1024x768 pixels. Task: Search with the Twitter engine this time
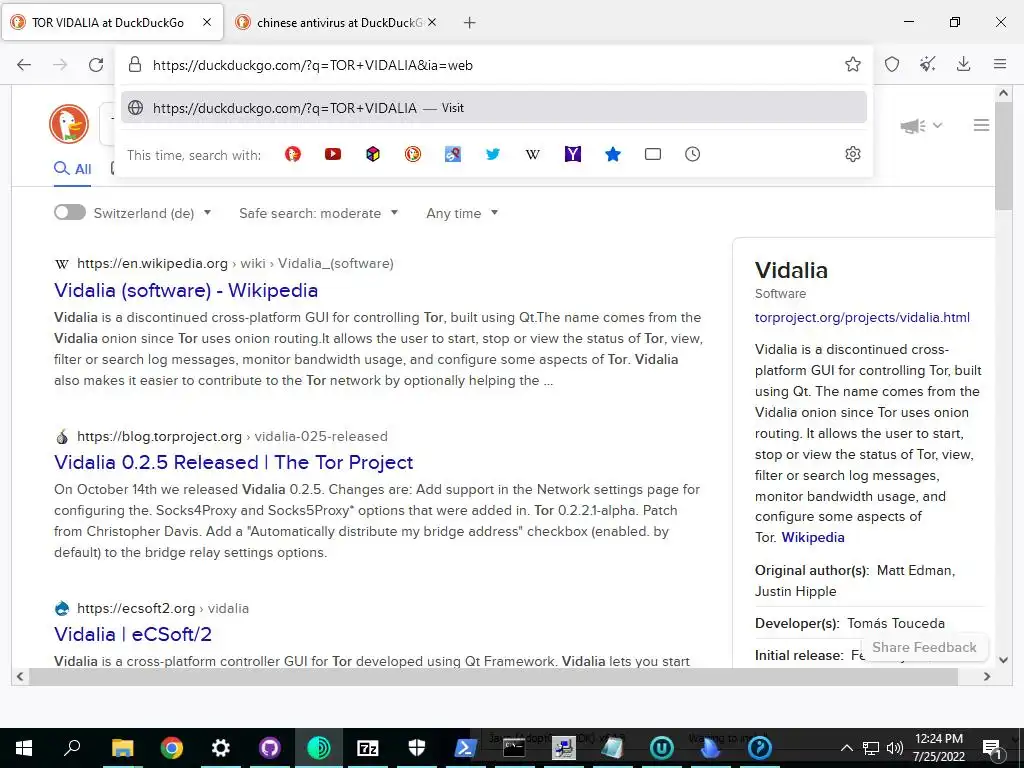pos(493,154)
